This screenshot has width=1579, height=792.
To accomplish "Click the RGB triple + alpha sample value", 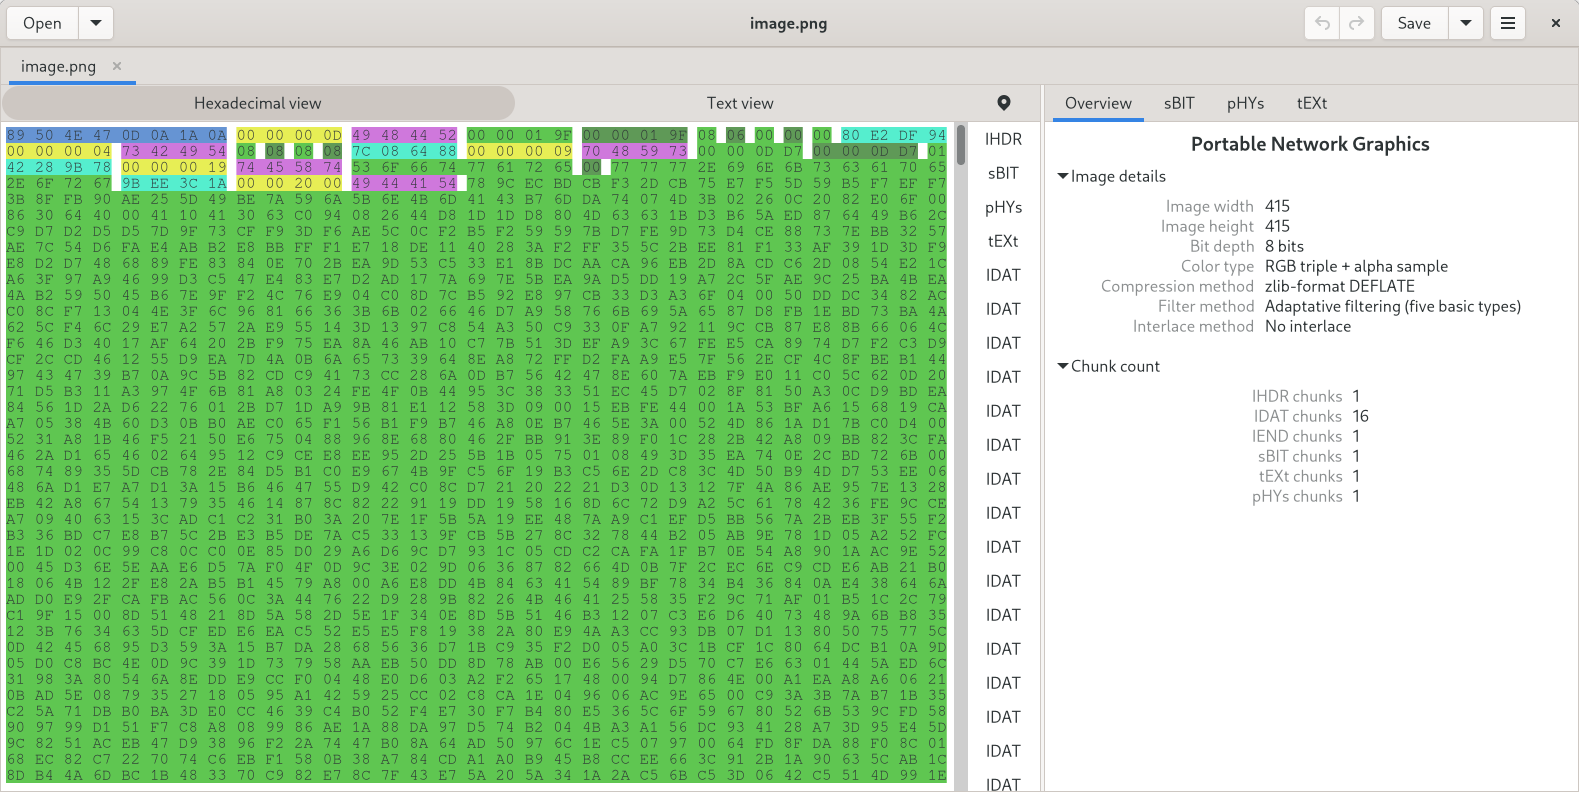I will tap(1356, 266).
